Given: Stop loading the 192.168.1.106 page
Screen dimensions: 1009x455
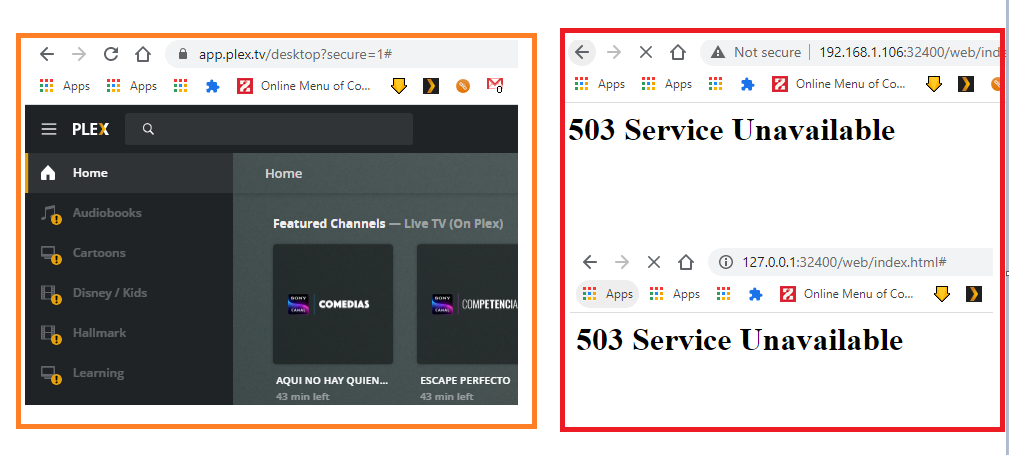Looking at the screenshot, I should (645, 52).
